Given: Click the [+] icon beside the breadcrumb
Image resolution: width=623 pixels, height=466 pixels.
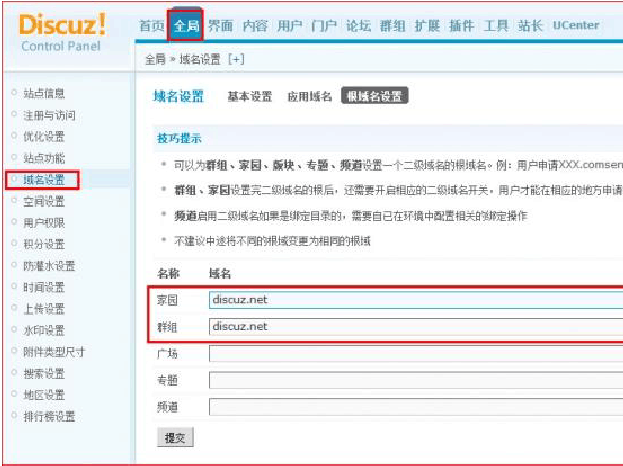Looking at the screenshot, I should coord(236,59).
